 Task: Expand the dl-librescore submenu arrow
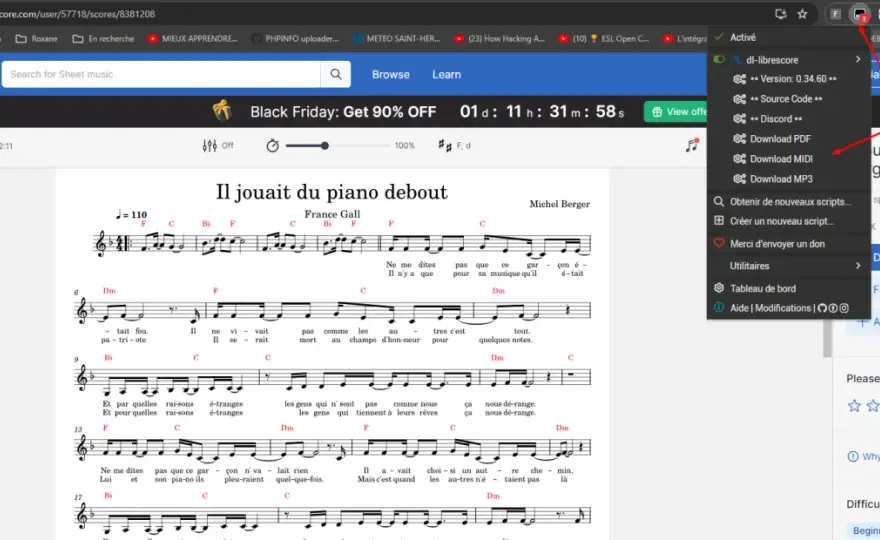pos(858,59)
